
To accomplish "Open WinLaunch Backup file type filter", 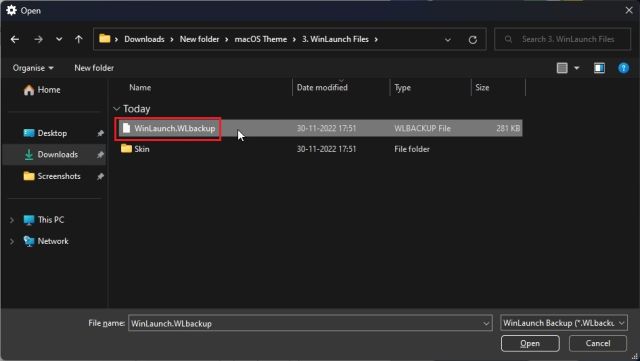I will point(564,323).
